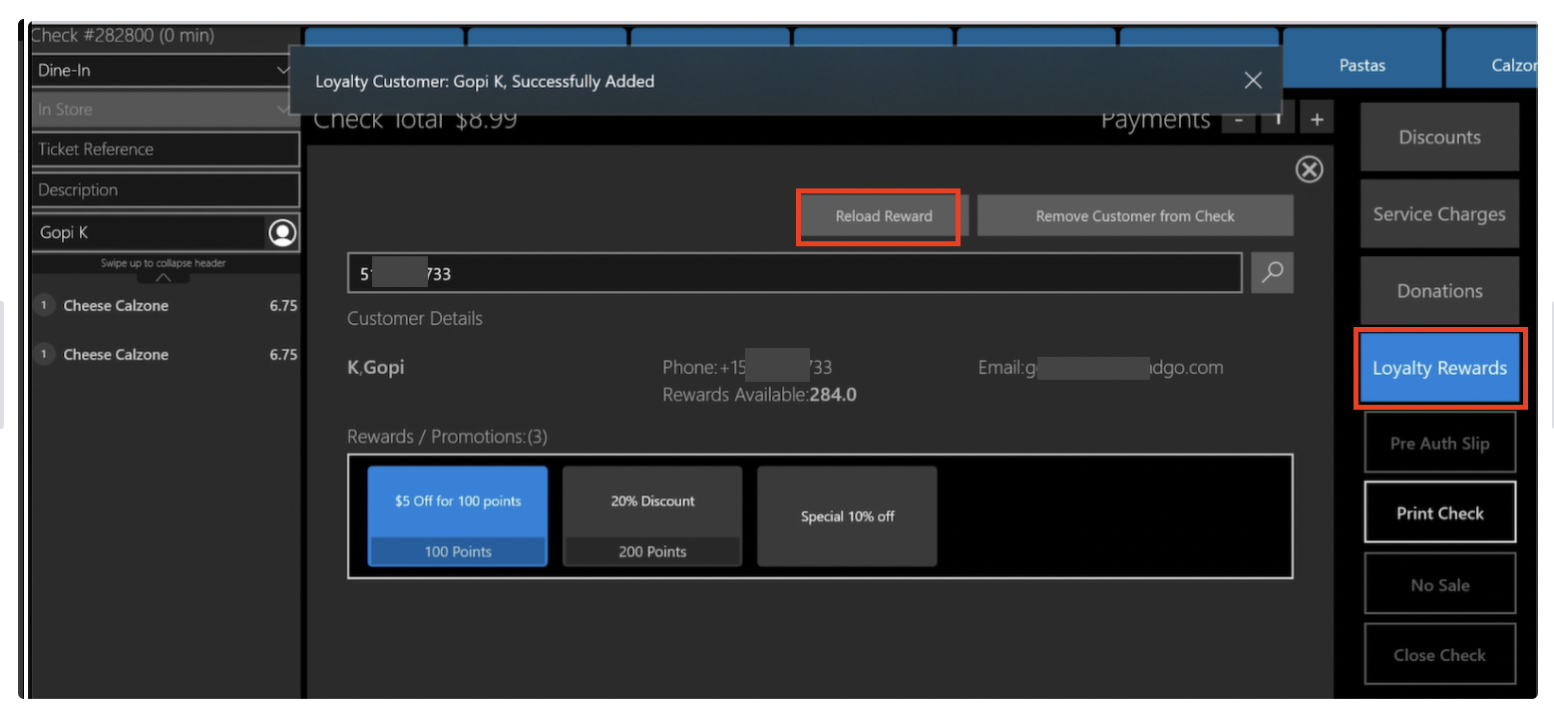
Task: Click the customer profile icon beside Gopi K
Action: point(282,233)
